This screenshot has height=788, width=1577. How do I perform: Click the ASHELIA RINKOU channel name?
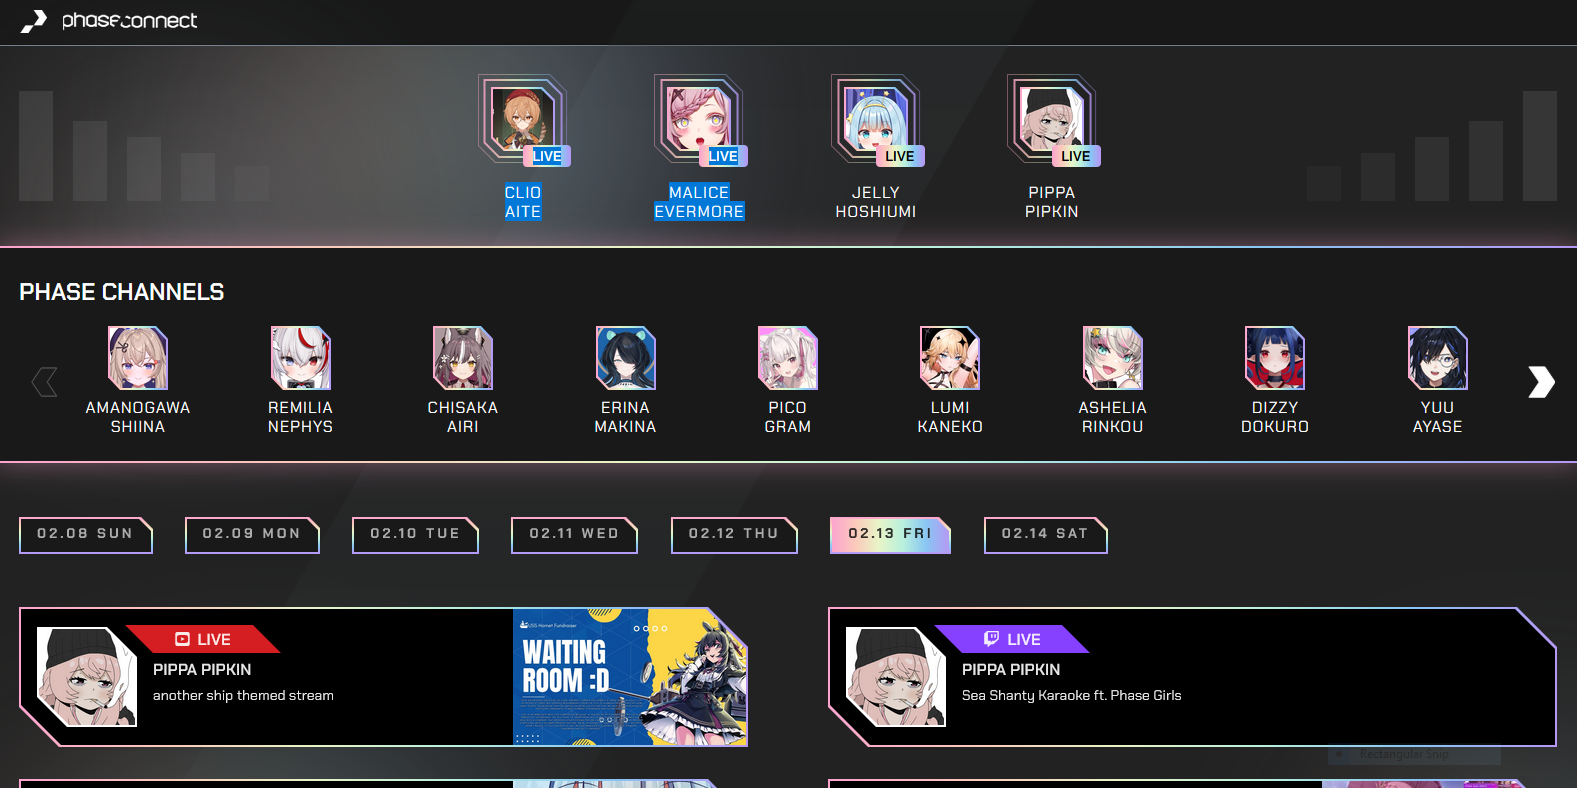click(1113, 417)
